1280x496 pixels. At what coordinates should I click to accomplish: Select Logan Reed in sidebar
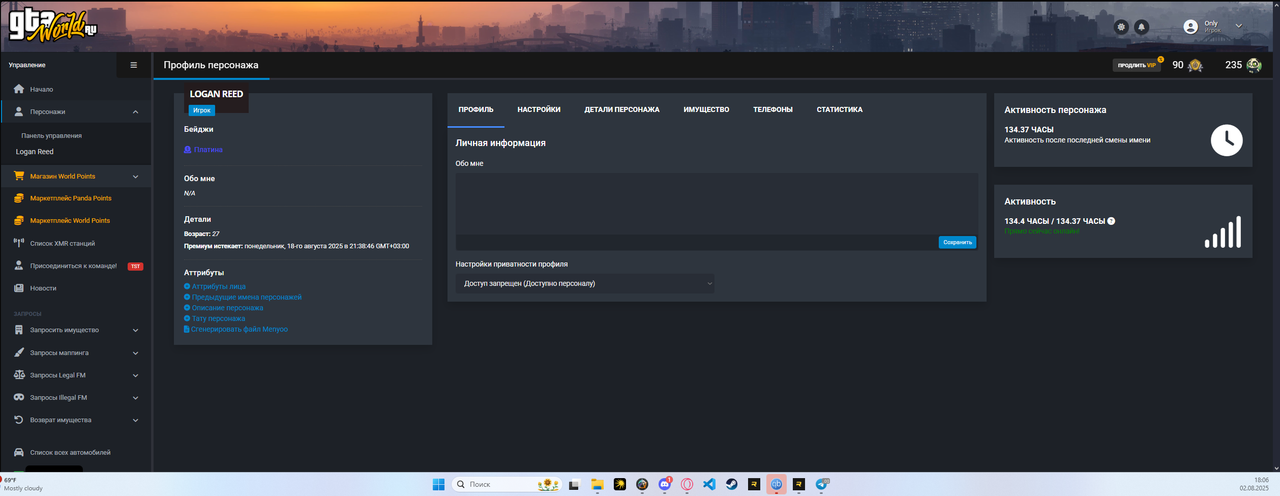point(35,152)
